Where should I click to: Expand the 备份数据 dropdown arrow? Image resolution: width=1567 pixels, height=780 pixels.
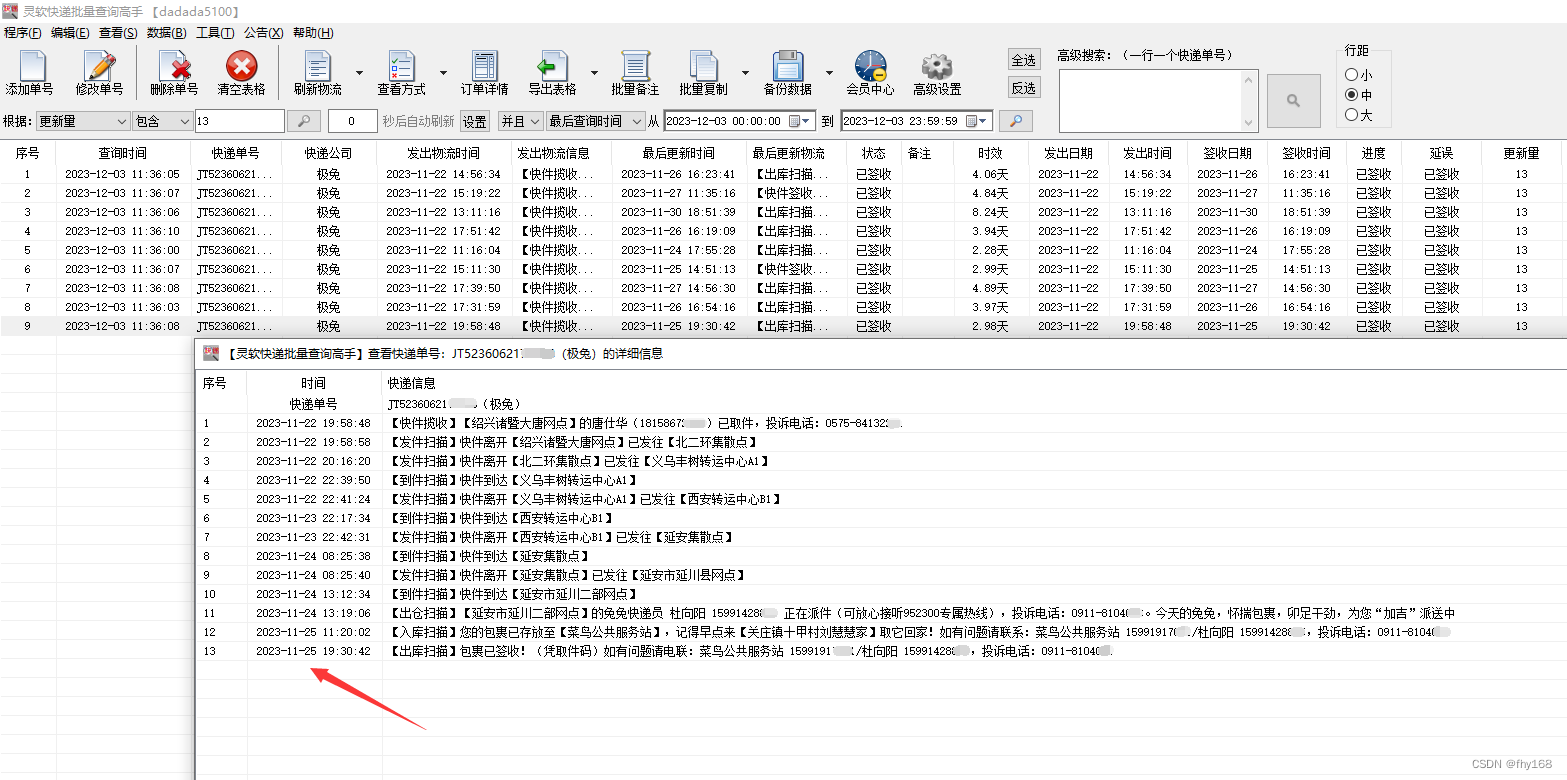point(829,72)
